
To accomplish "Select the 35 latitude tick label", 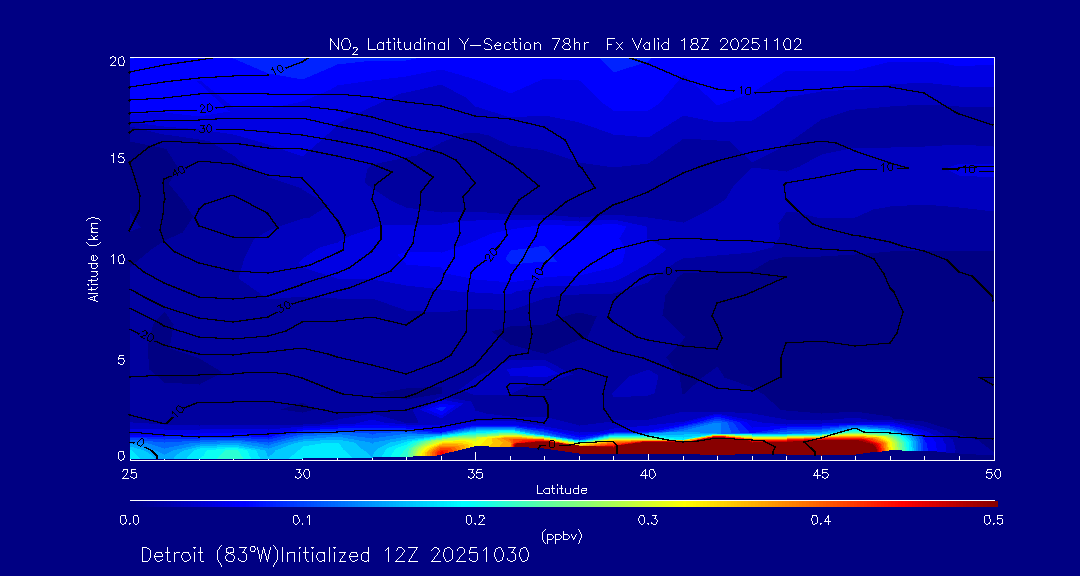I will pos(475,473).
